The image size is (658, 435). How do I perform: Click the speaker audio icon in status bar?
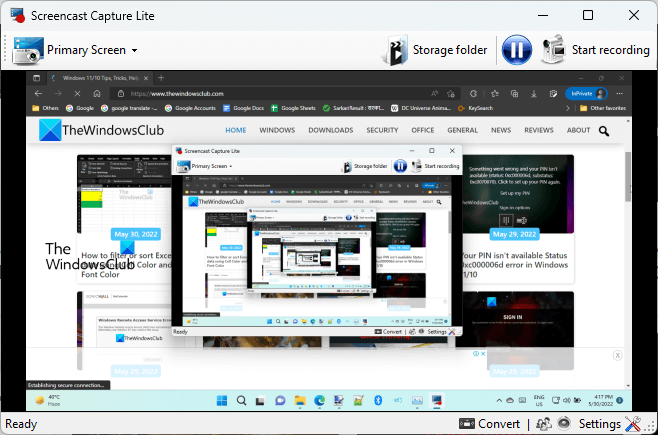coord(564,422)
